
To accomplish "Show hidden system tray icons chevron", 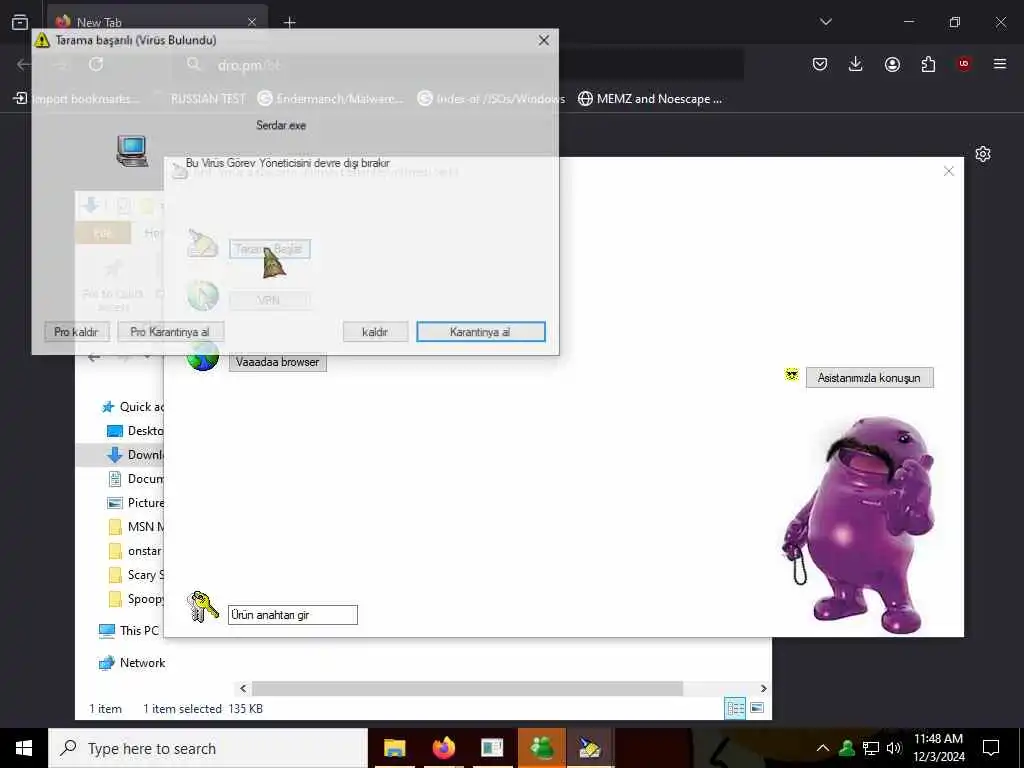I will click(823, 748).
